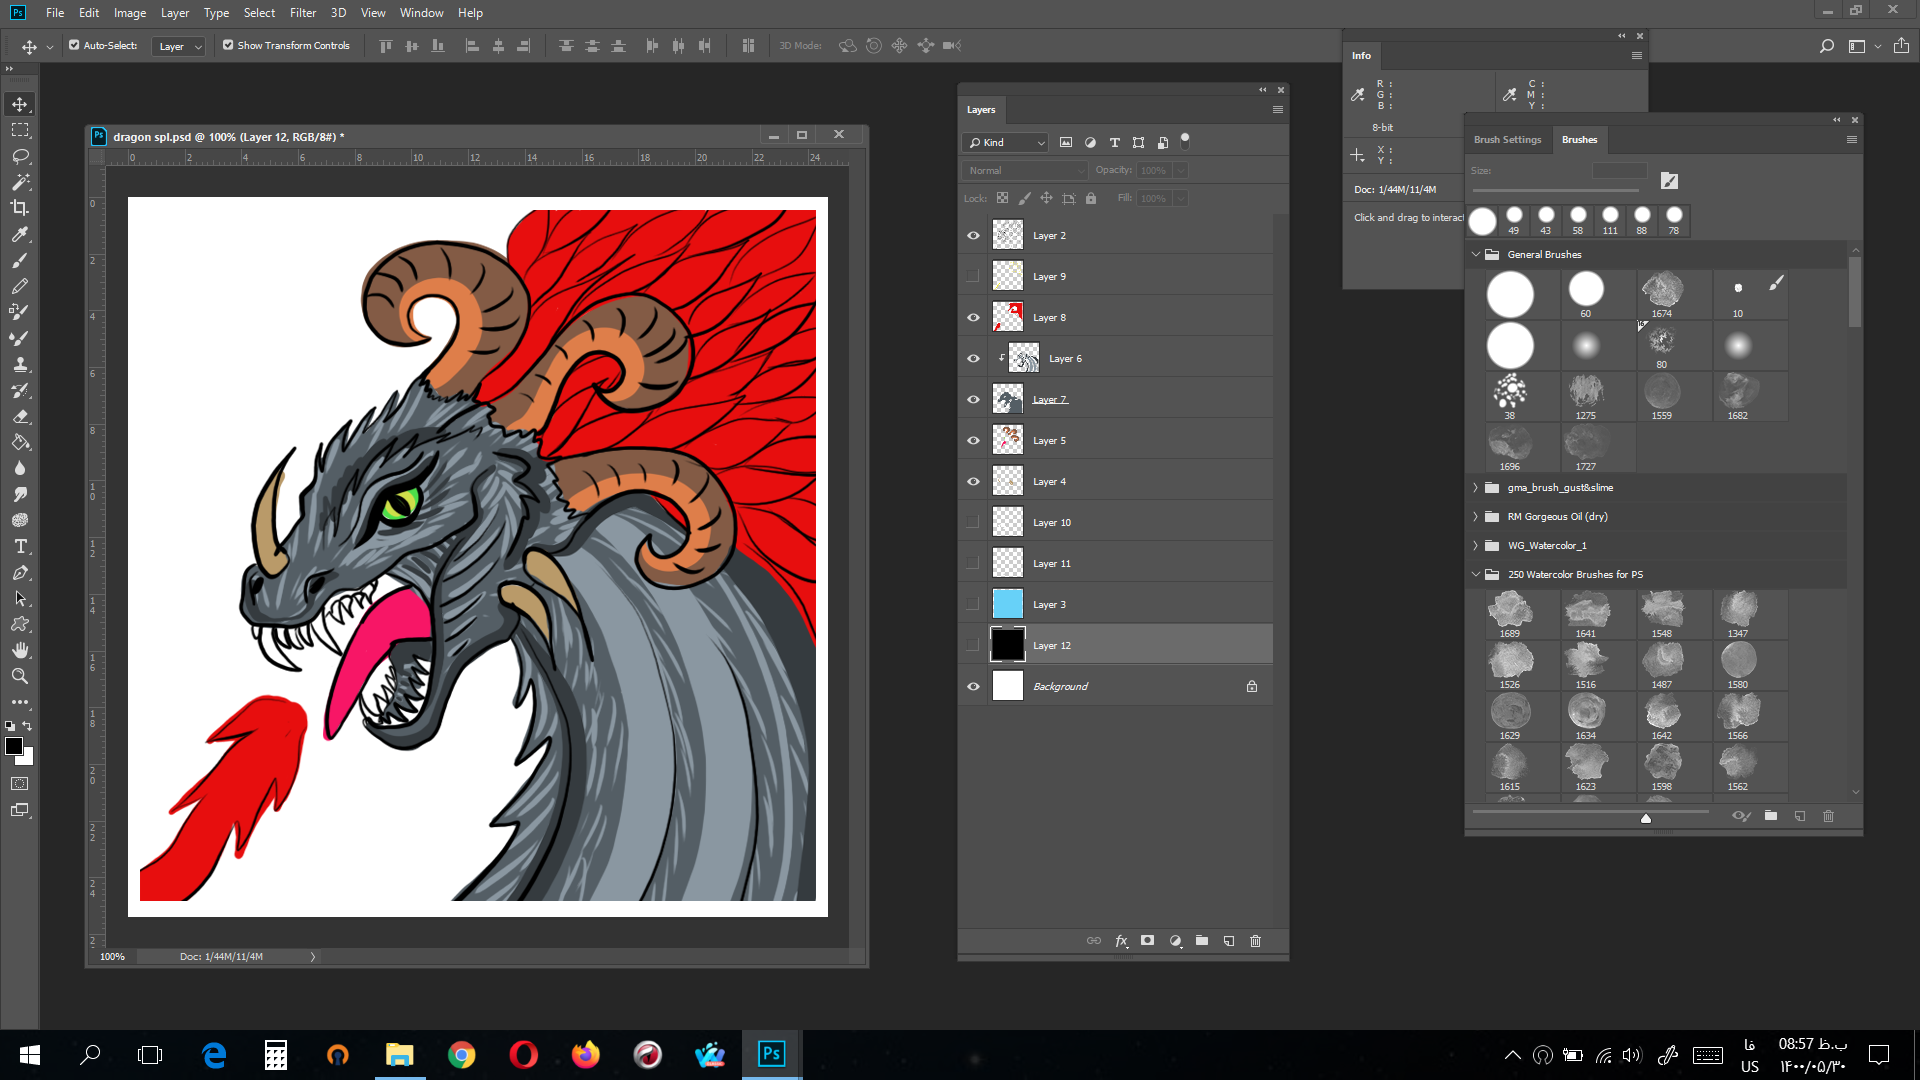1920x1080 pixels.
Task: Select the Hand tool
Action: point(20,650)
